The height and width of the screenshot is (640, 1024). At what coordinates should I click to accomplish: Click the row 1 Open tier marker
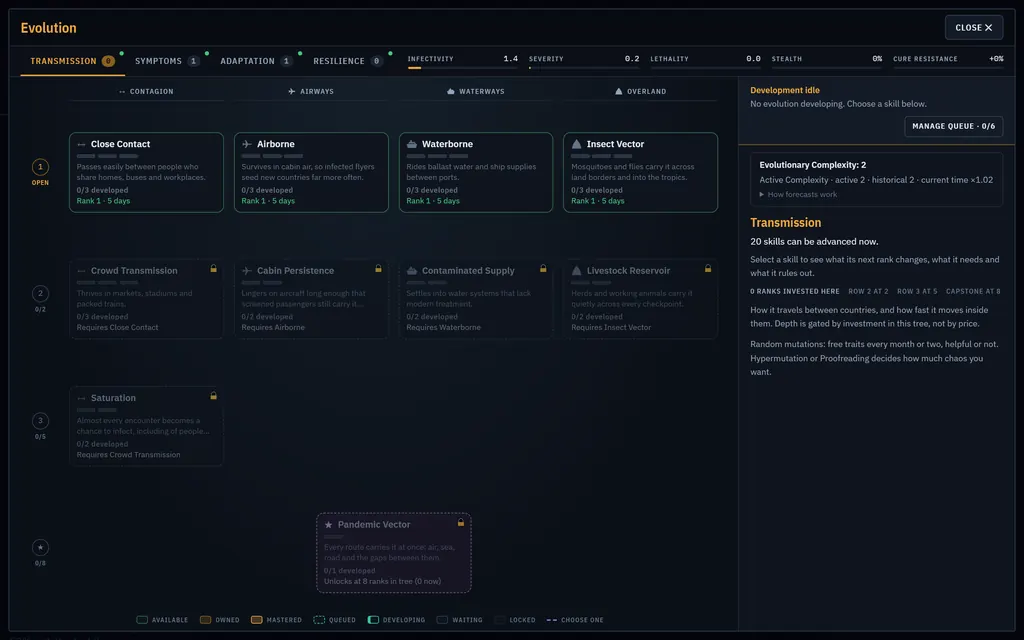40,167
